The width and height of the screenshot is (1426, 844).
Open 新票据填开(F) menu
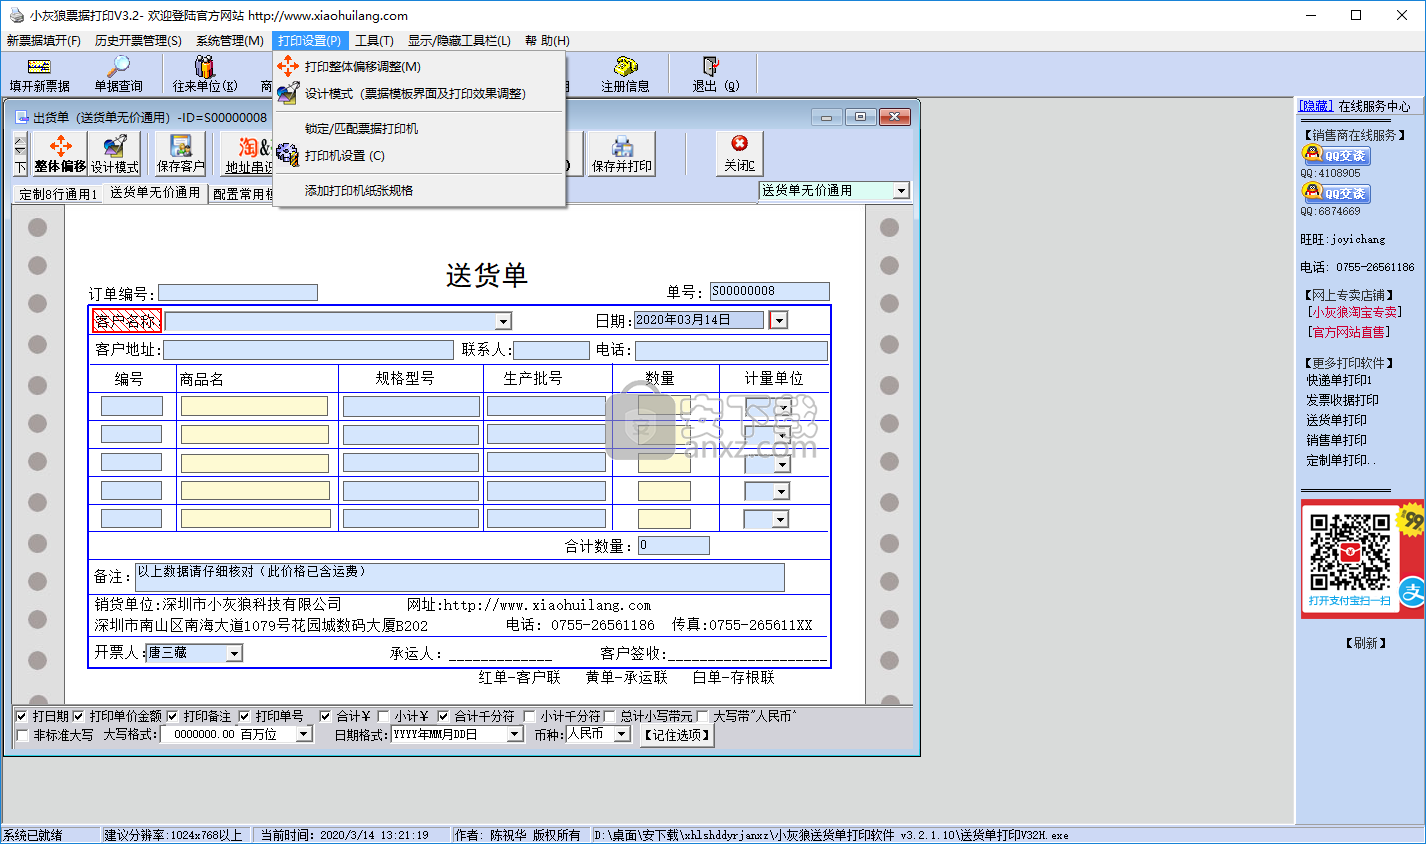(44, 41)
